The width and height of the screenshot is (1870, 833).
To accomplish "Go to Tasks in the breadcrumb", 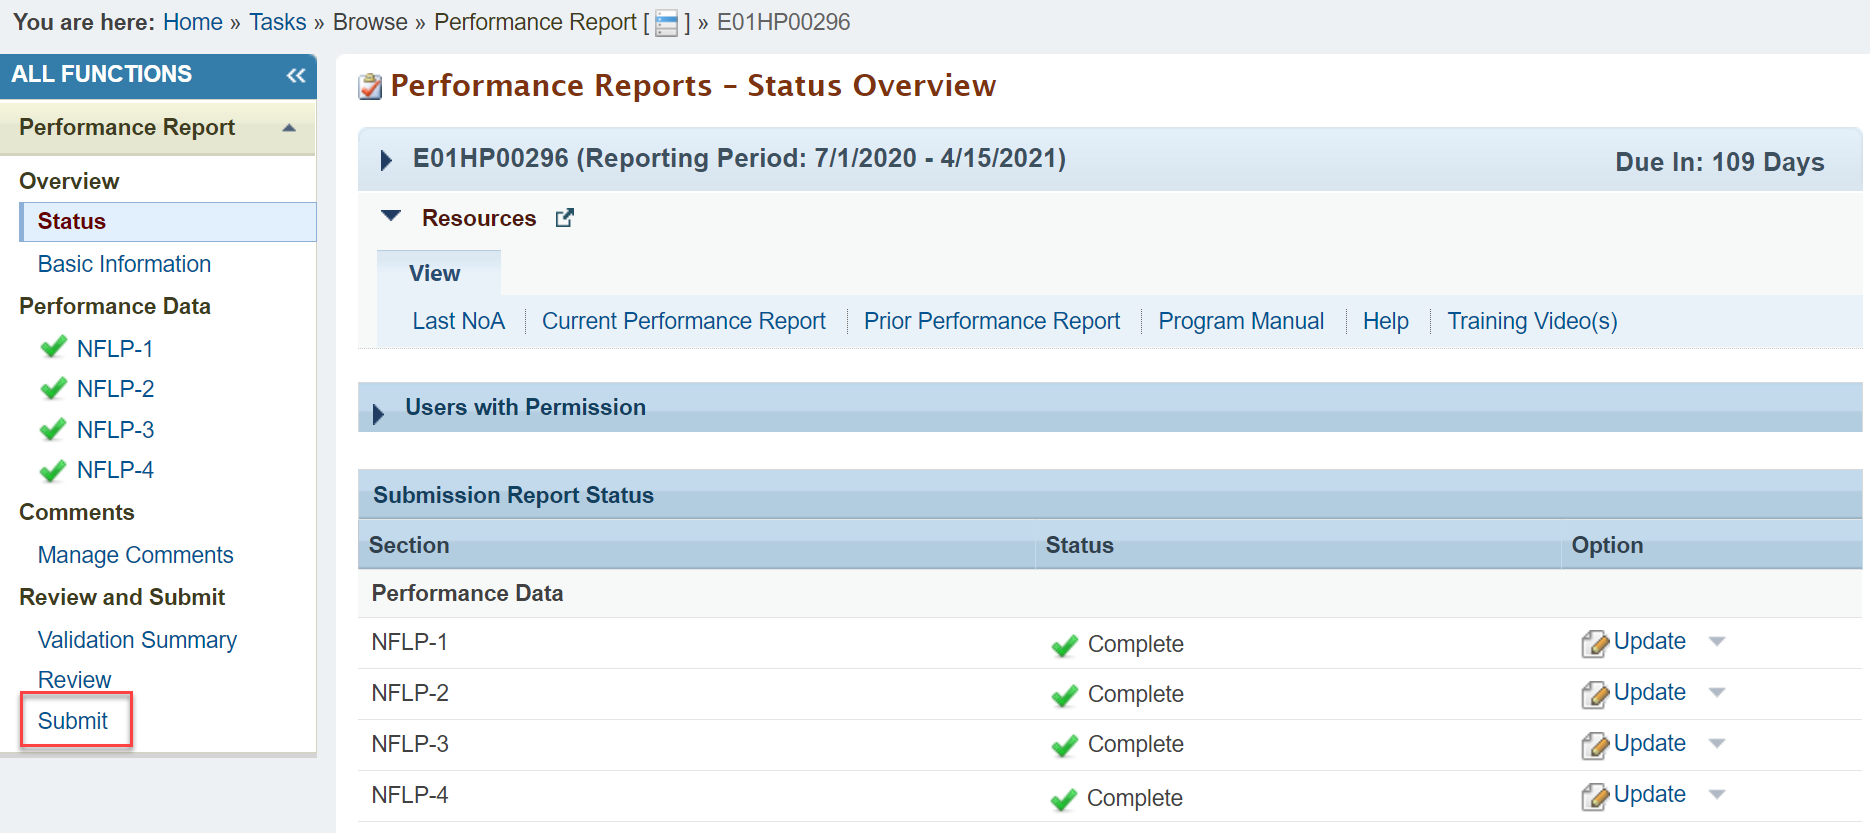I will [x=278, y=22].
